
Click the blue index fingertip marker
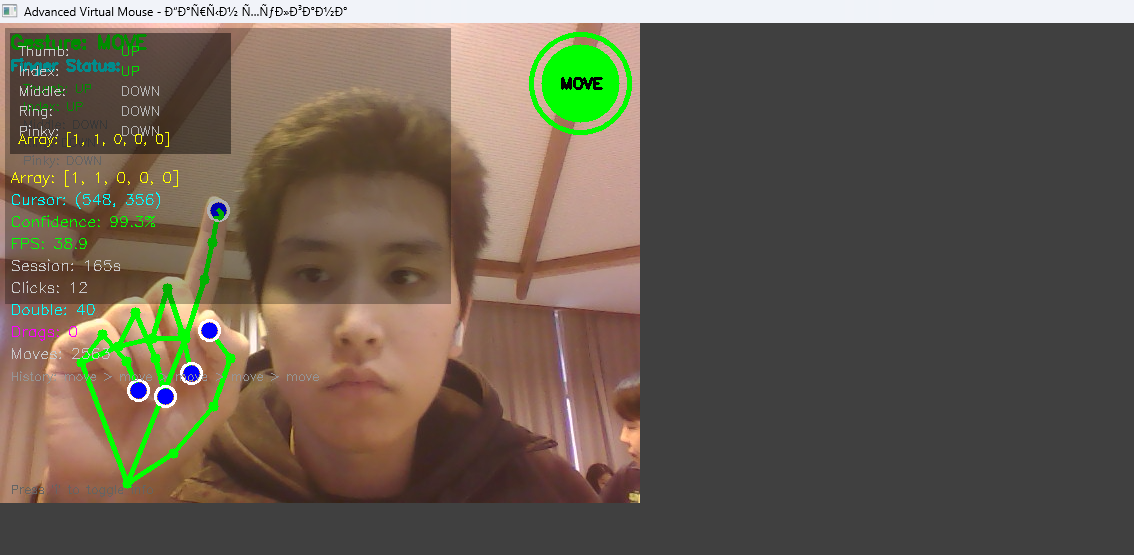pos(219,210)
